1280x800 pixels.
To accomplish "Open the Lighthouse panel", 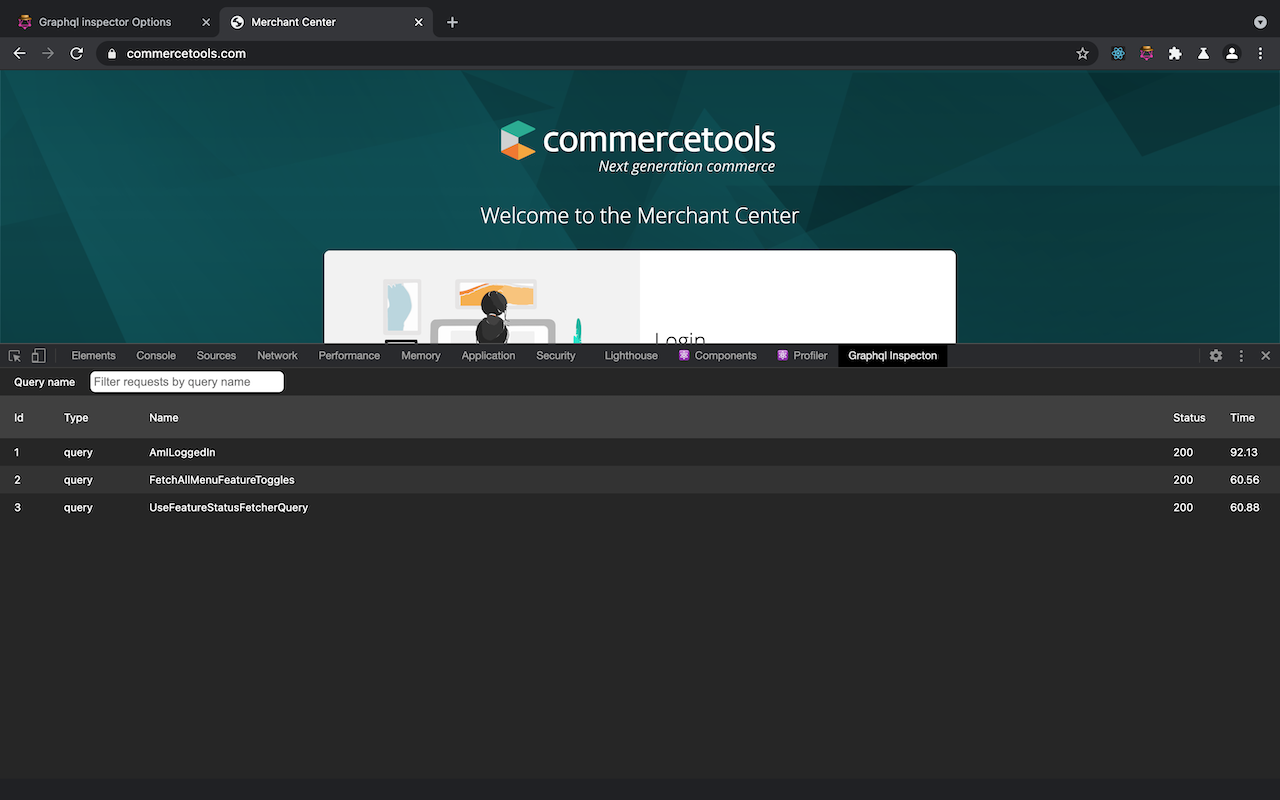I will click(630, 355).
